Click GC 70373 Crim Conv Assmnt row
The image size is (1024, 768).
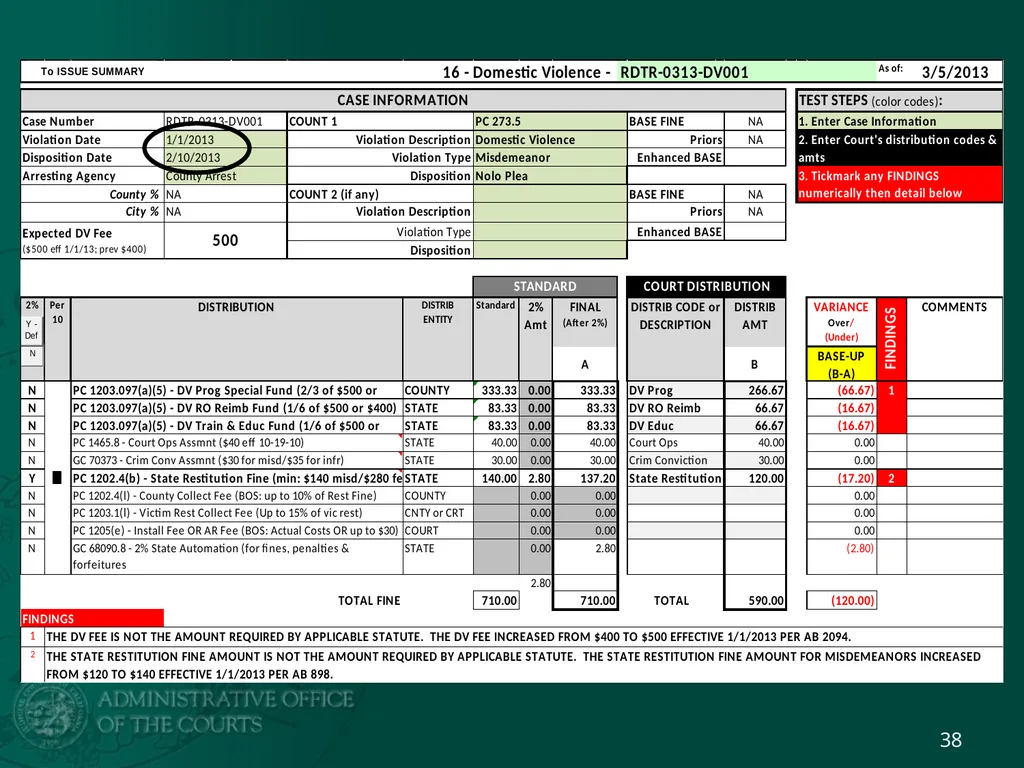pos(236,460)
